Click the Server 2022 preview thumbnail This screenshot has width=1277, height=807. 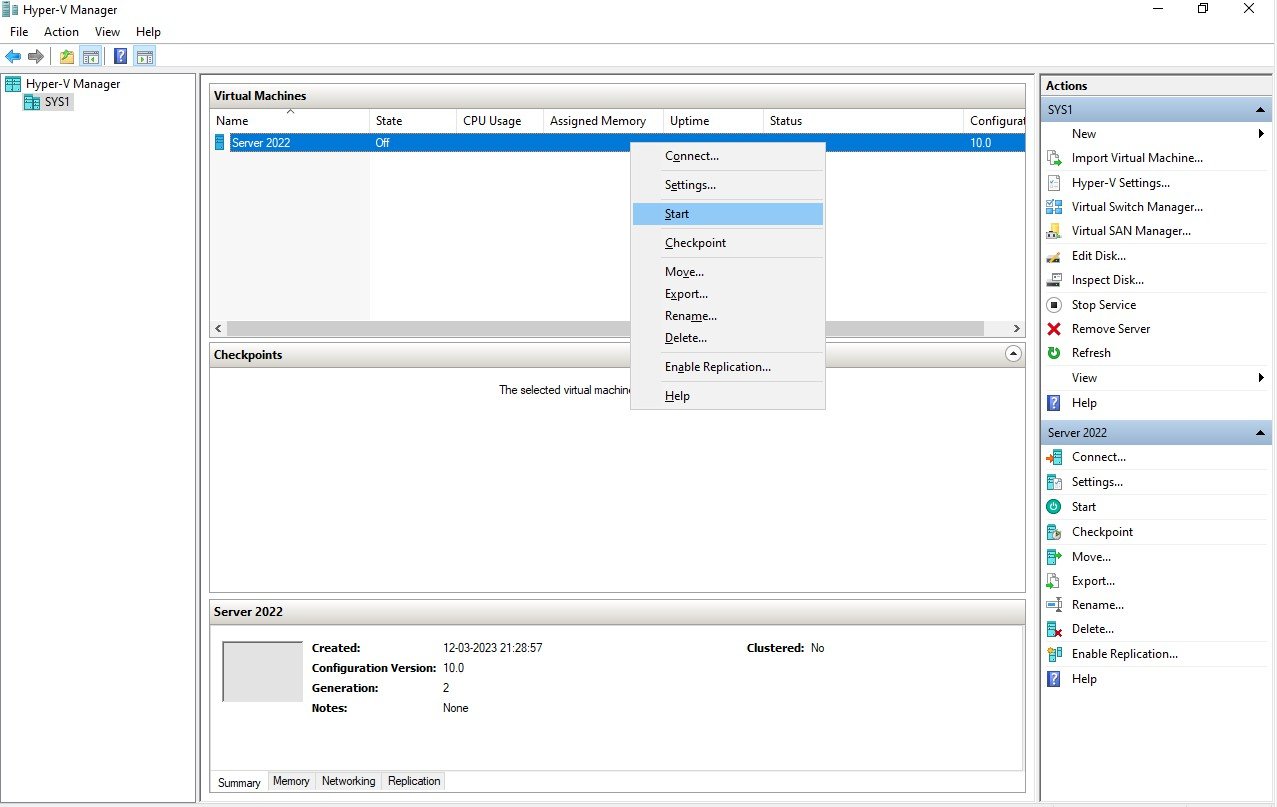tap(262, 672)
